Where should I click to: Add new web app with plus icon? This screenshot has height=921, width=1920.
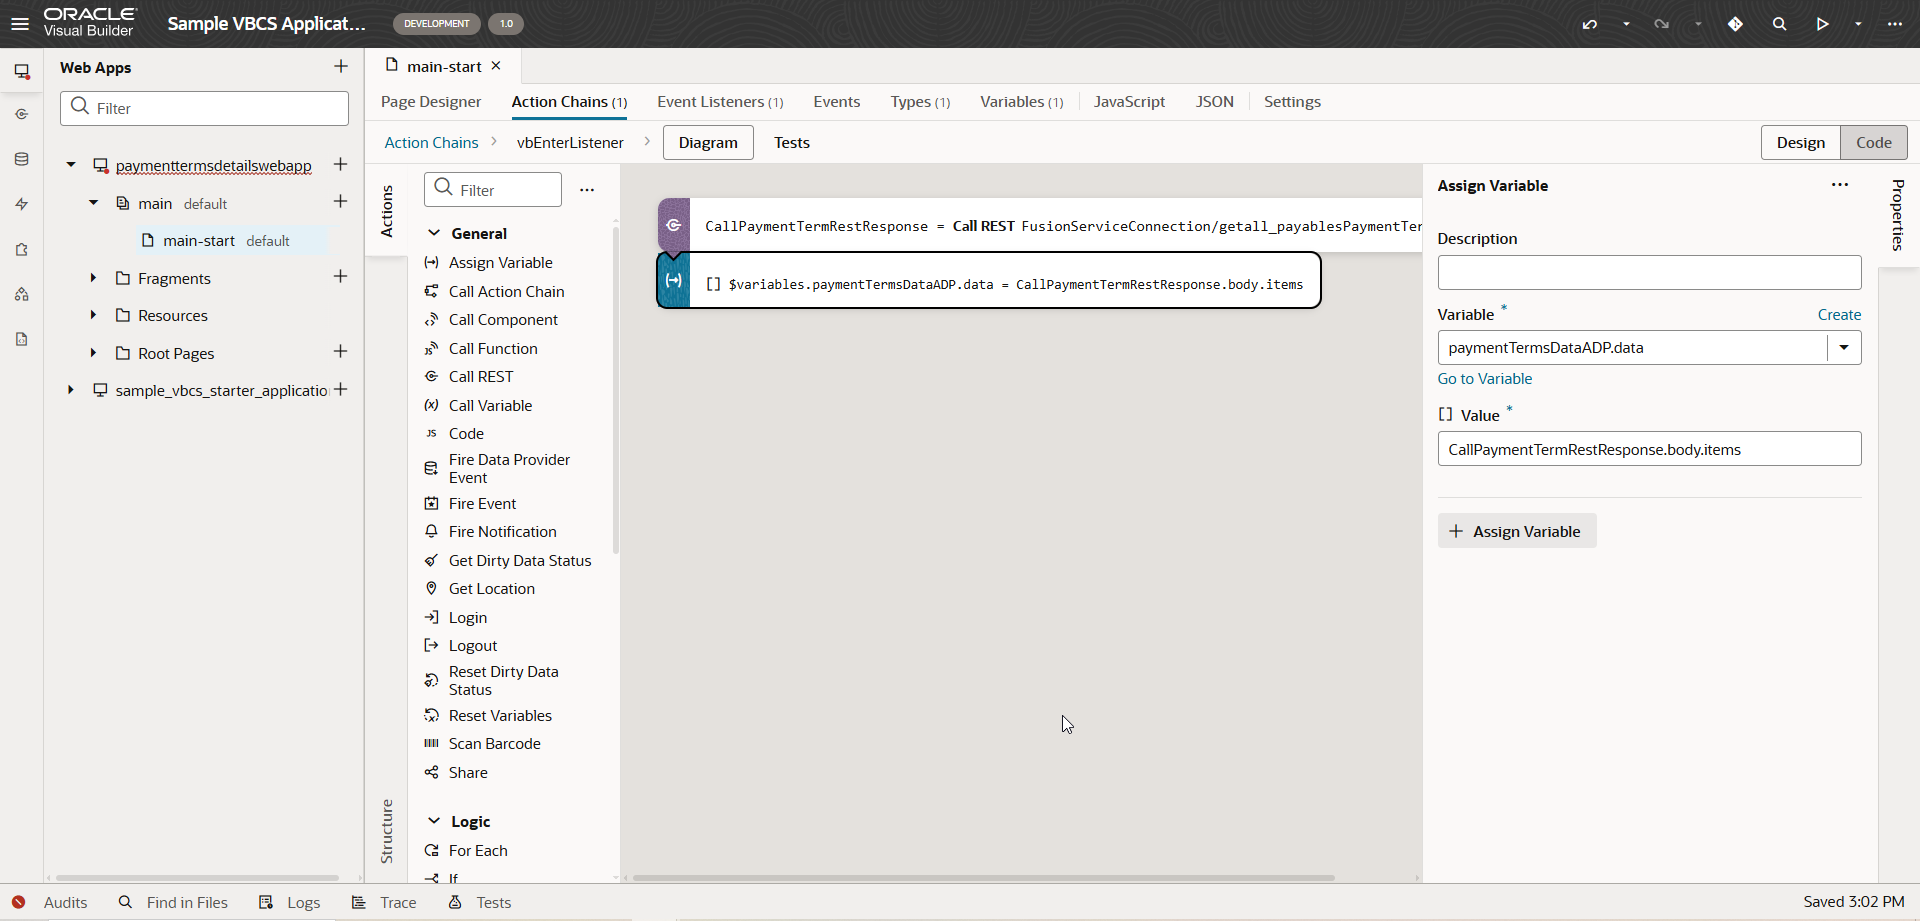click(x=341, y=66)
